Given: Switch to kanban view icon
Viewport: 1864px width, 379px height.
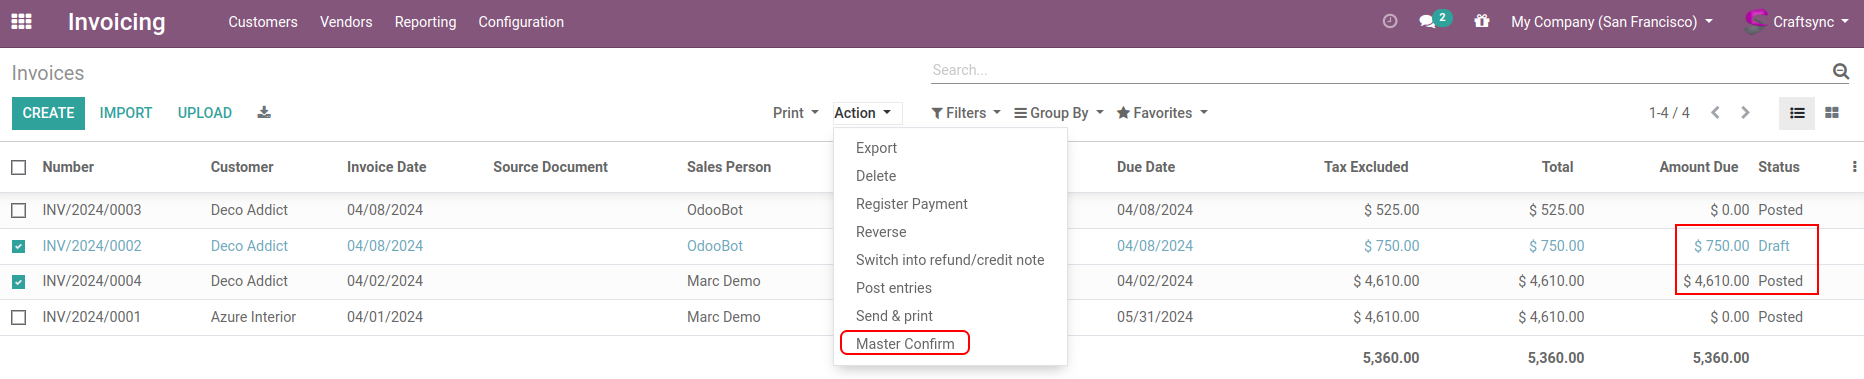Looking at the screenshot, I should 1832,113.
